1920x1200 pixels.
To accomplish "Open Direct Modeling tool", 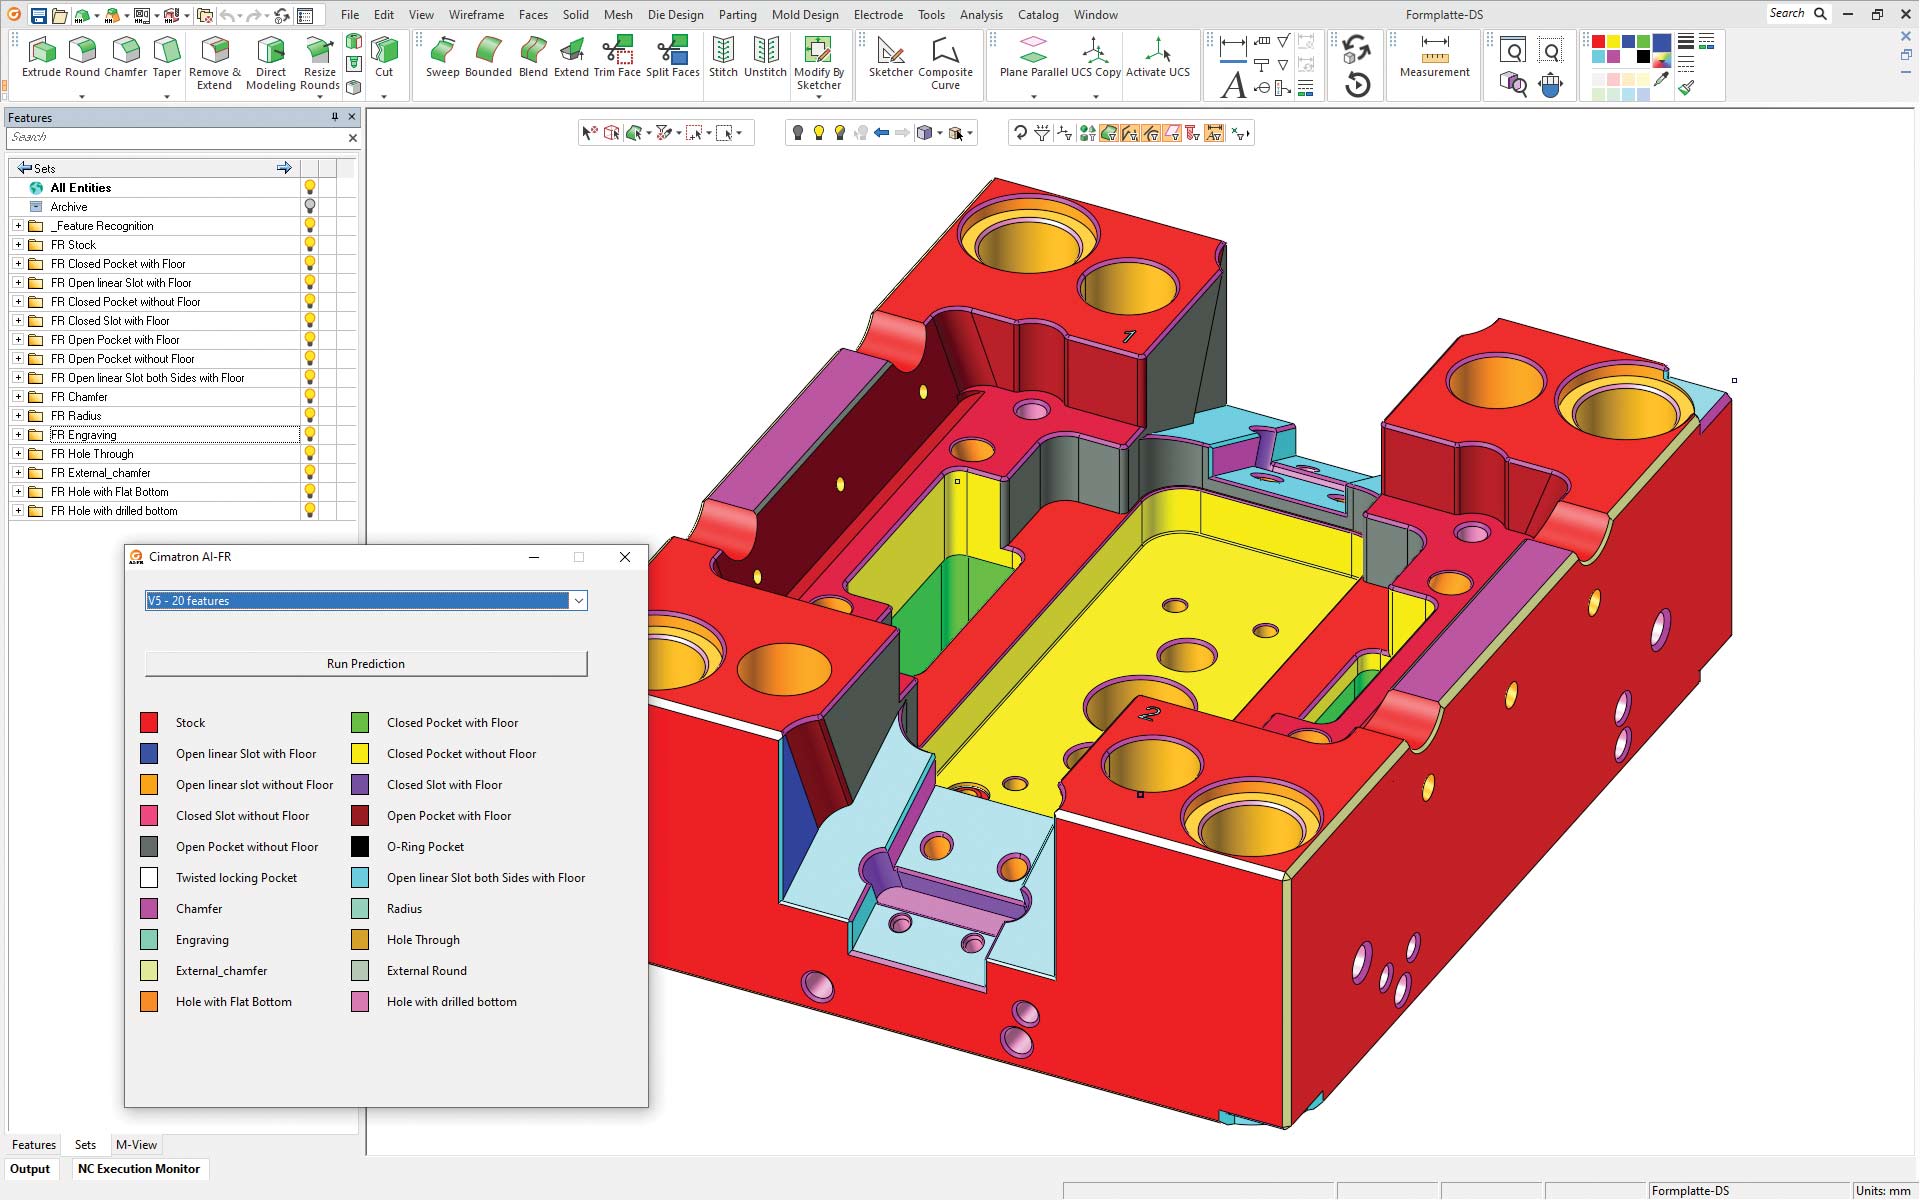I will coord(271,63).
